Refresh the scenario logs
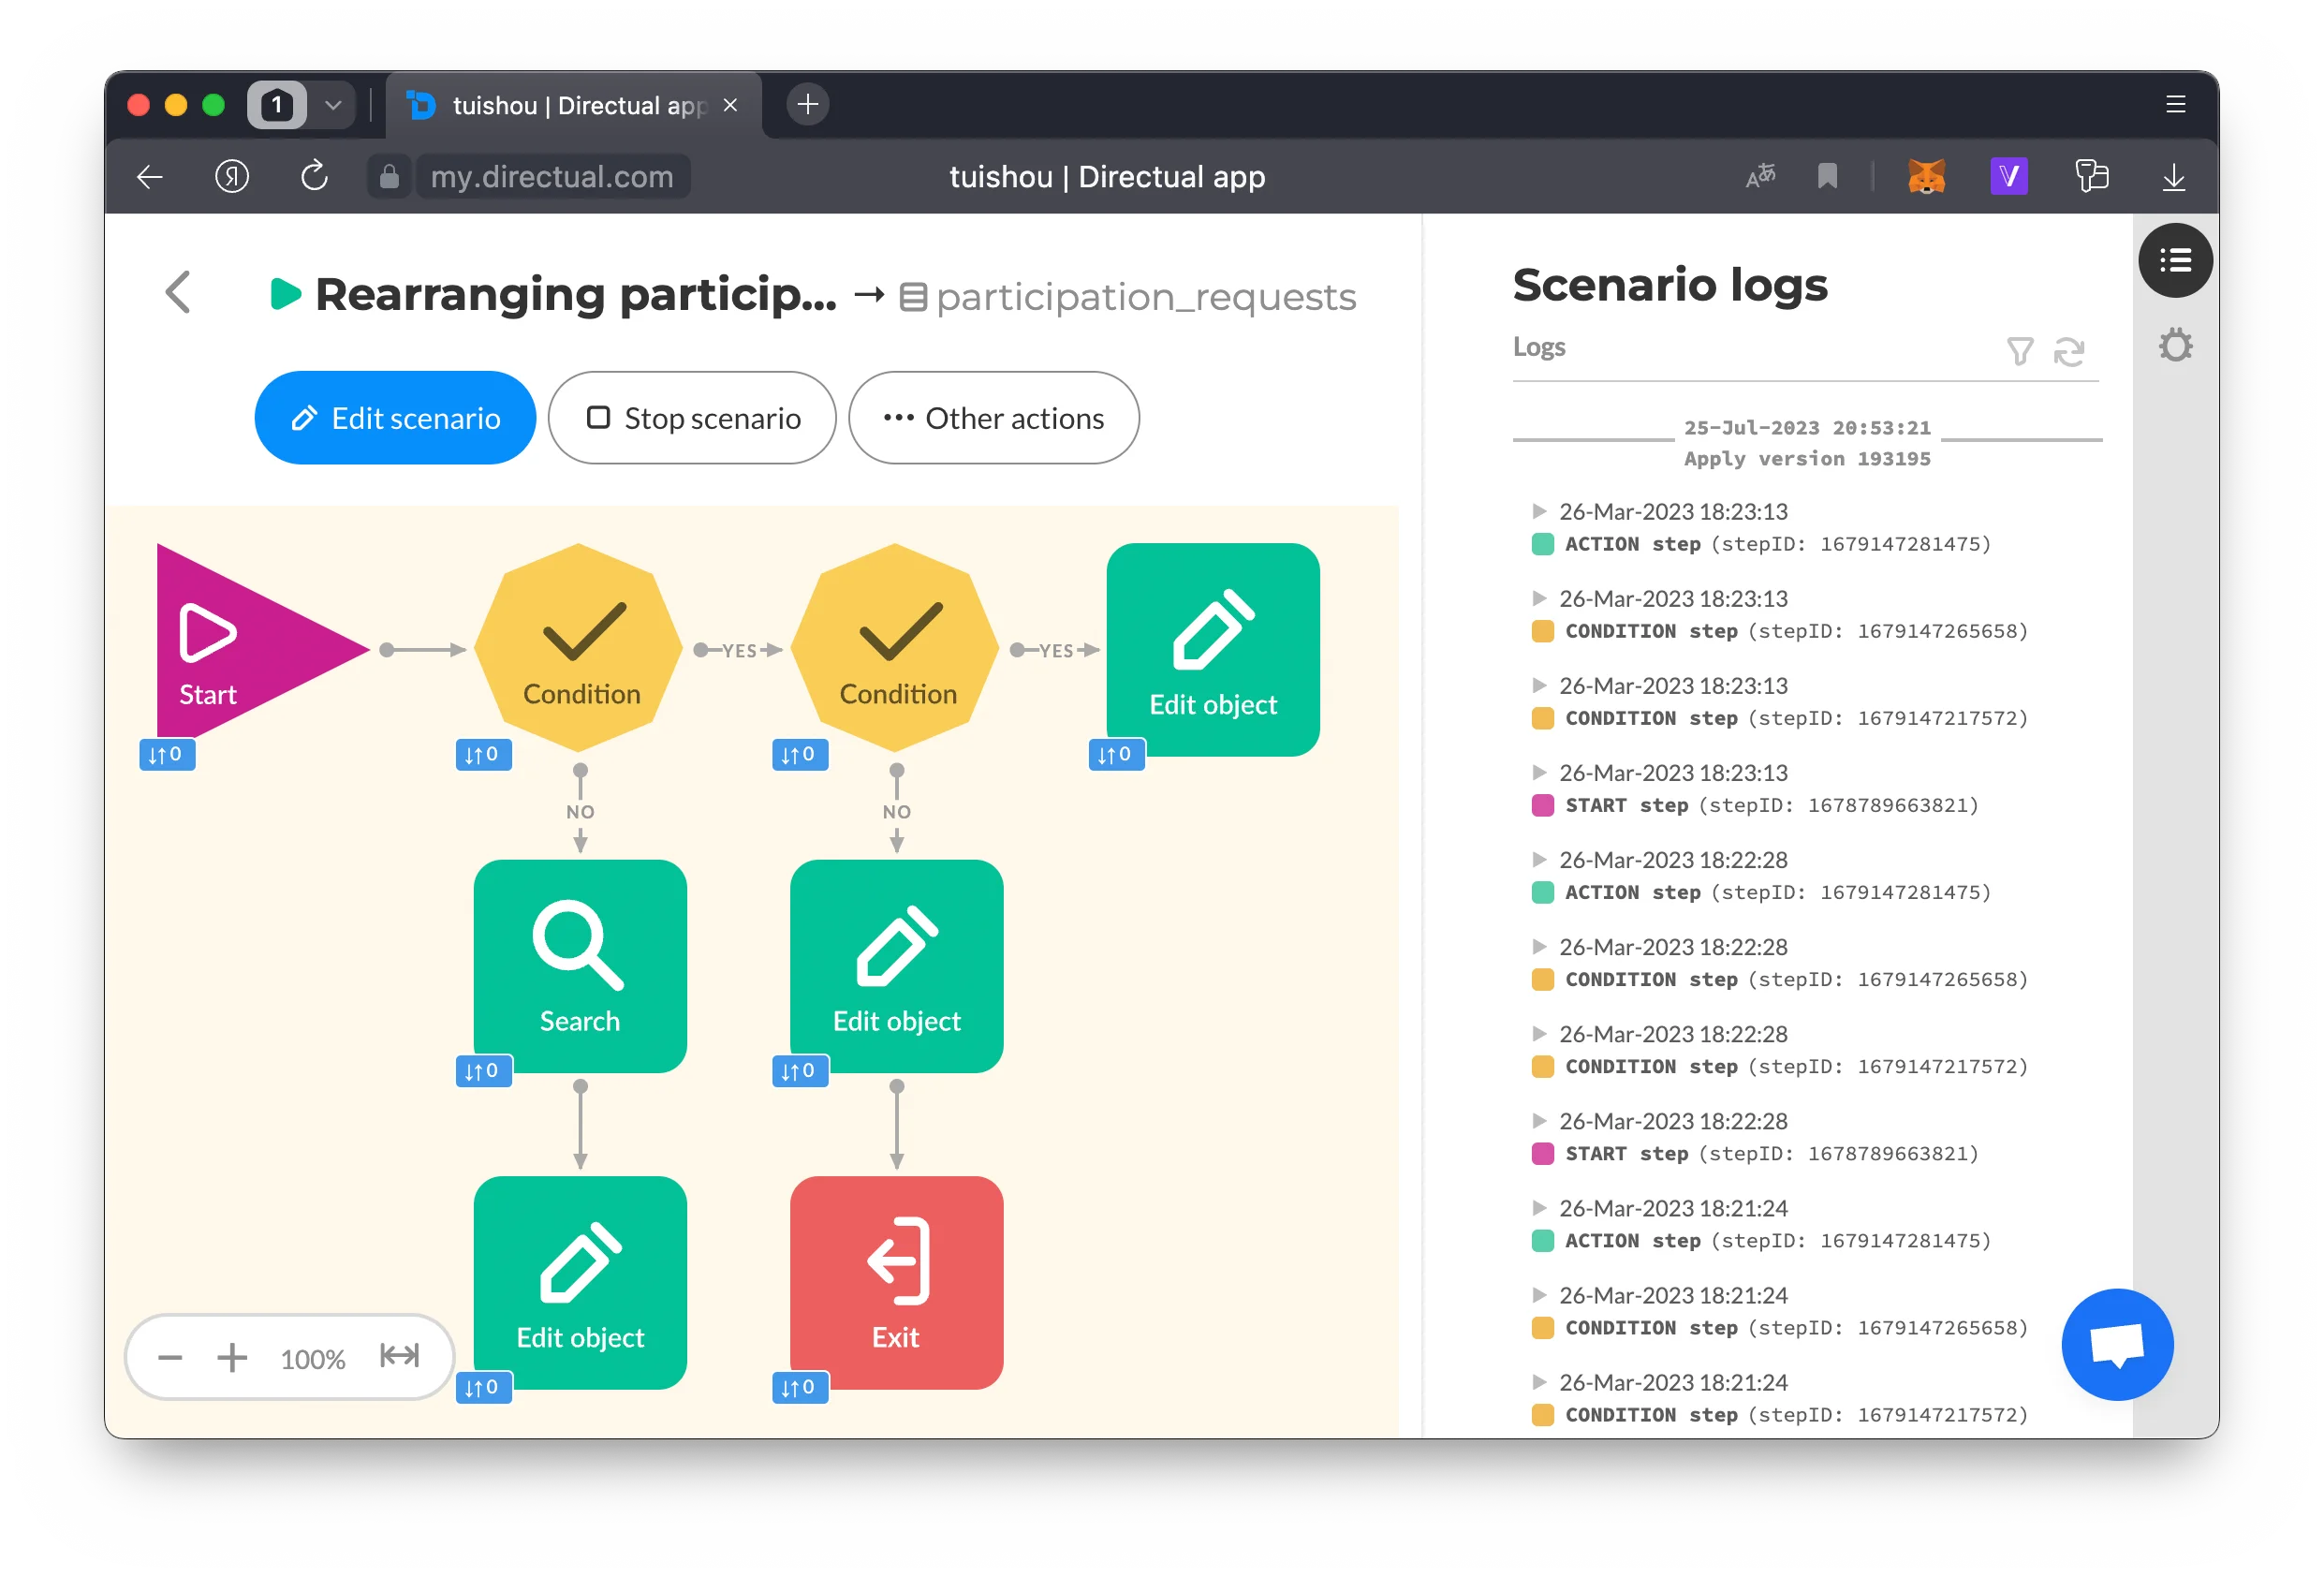The height and width of the screenshot is (1577, 2324). (x=2068, y=351)
